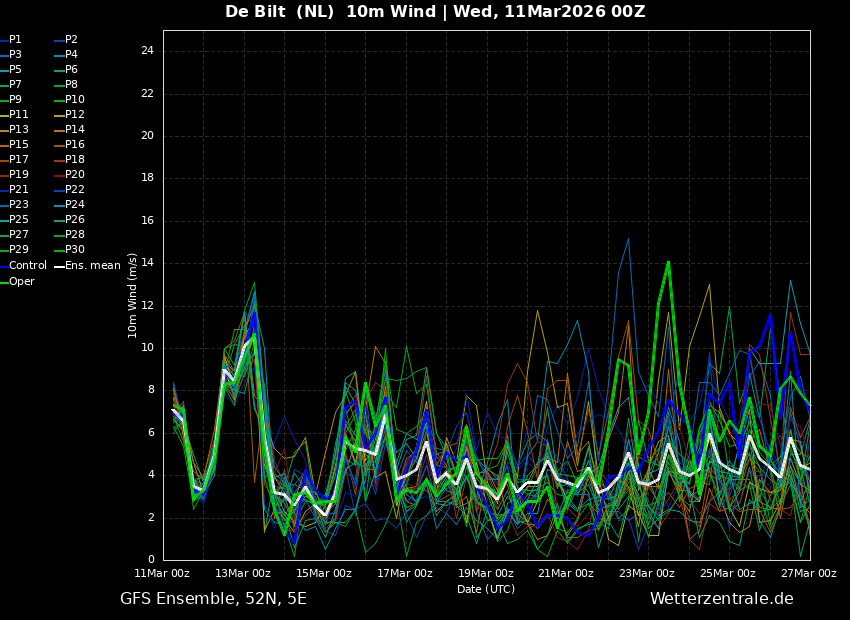Click the P16 legend label
The width and height of the screenshot is (850, 620).
point(75,145)
